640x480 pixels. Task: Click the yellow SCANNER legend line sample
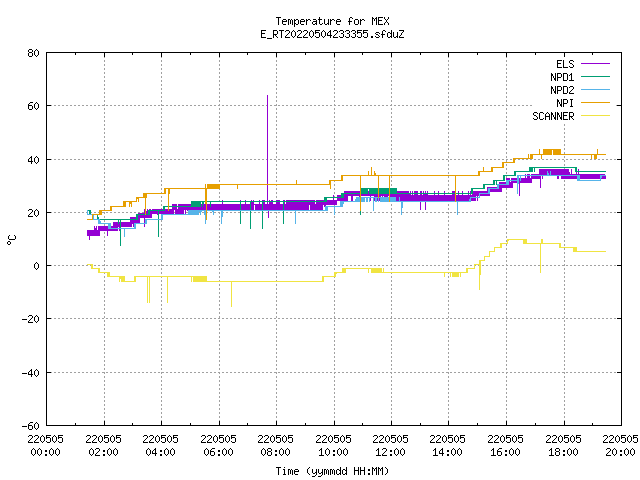coord(595,116)
